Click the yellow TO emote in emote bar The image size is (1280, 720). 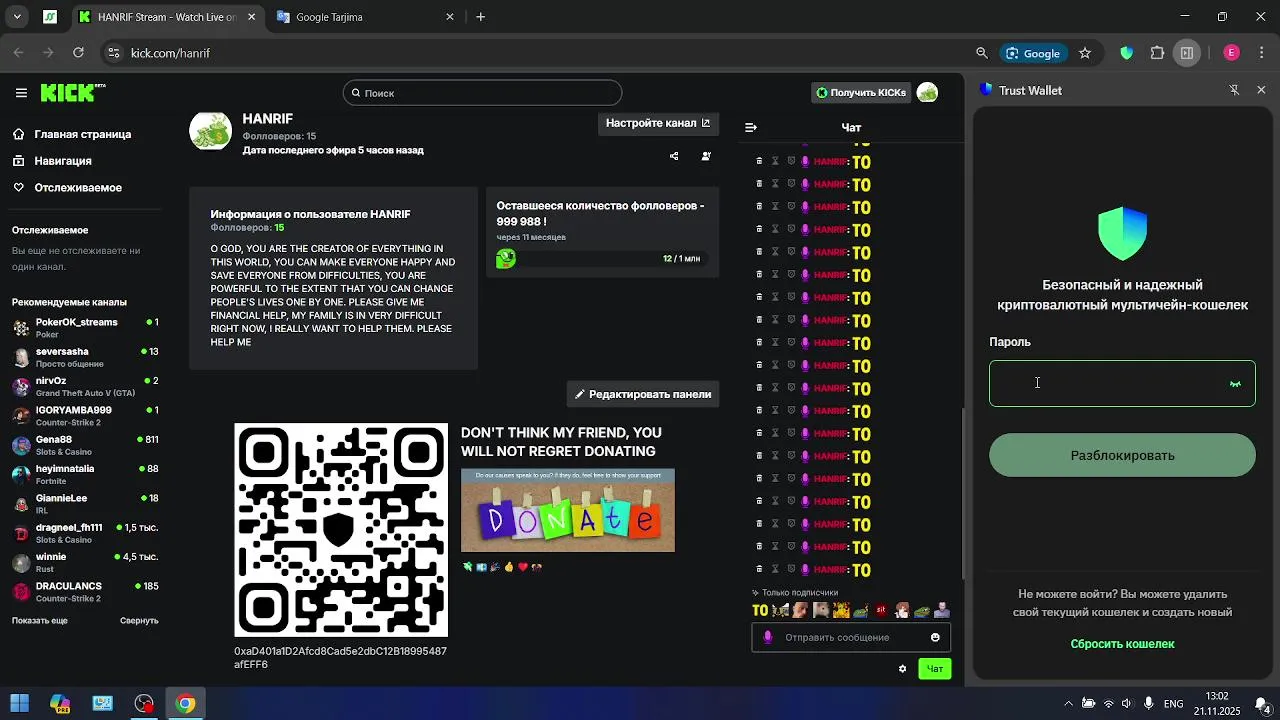[x=760, y=610]
